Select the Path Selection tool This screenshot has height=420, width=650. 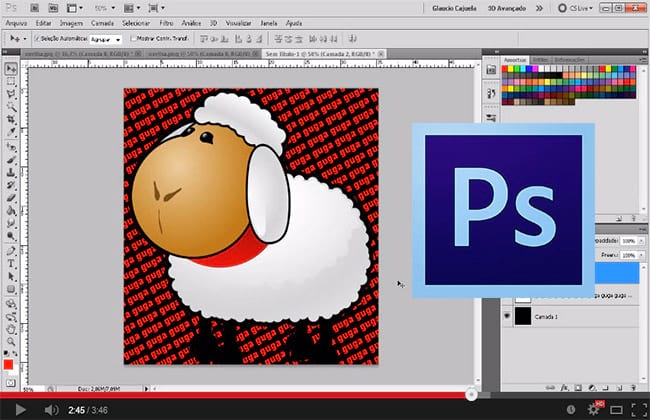coord(11,277)
